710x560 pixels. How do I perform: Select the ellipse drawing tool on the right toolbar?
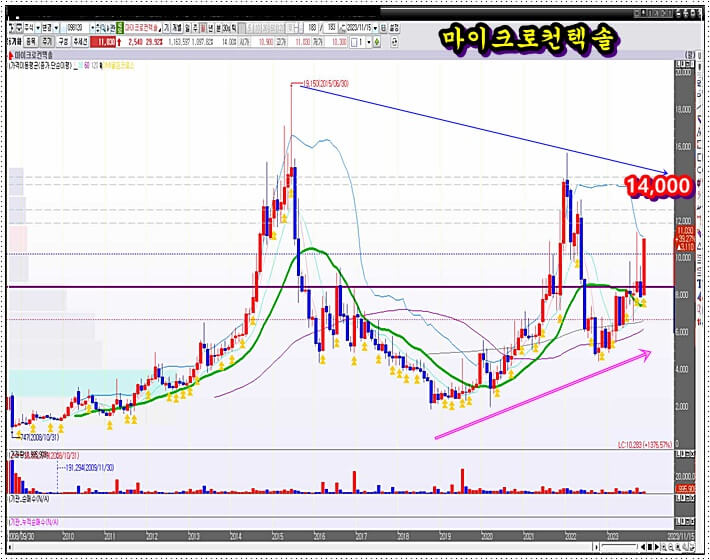click(699, 169)
